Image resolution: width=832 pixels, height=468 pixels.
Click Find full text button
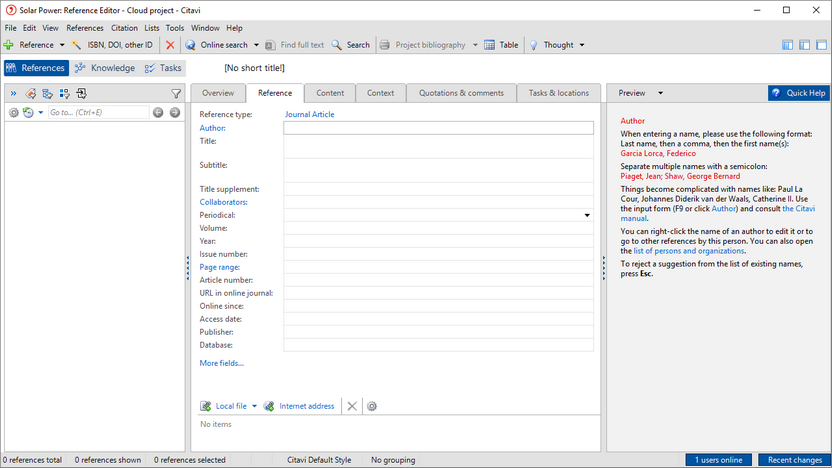coord(294,45)
